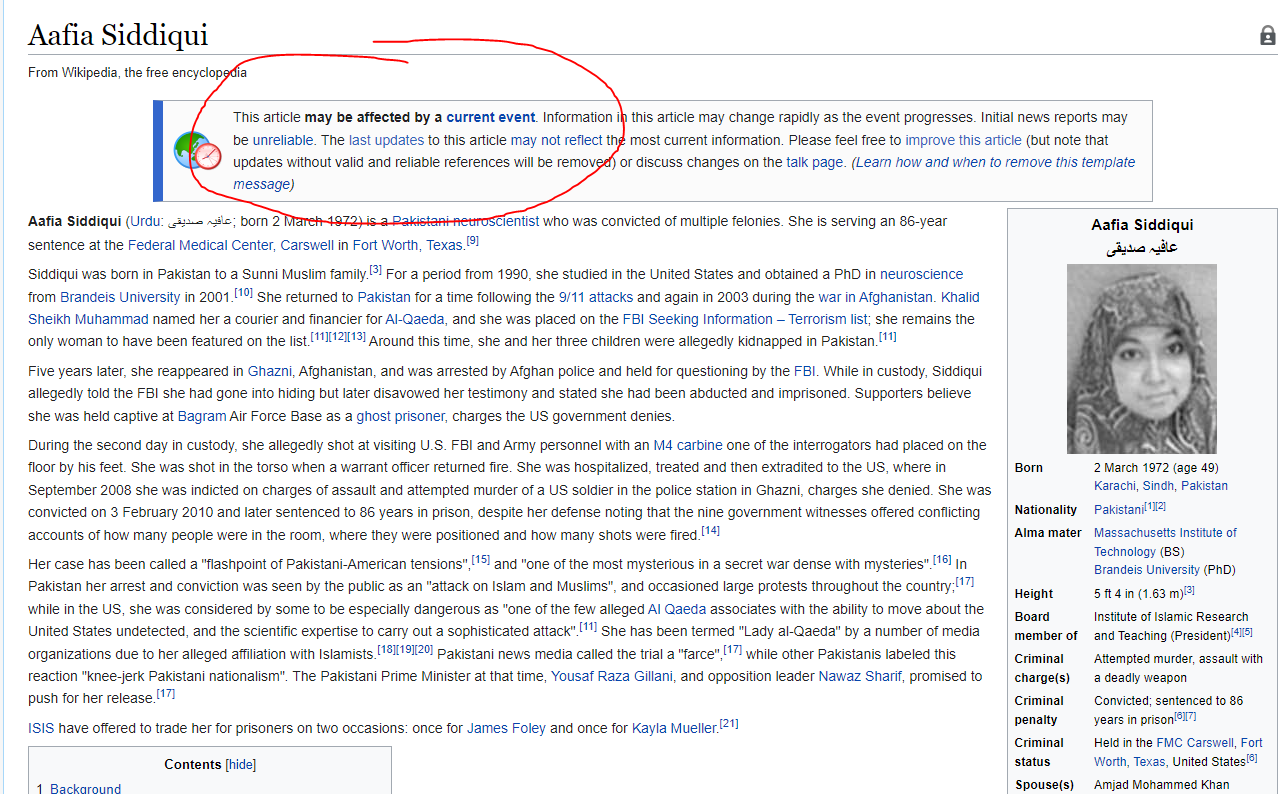Click citation [16] after 'dense with mysteries'

[943, 560]
